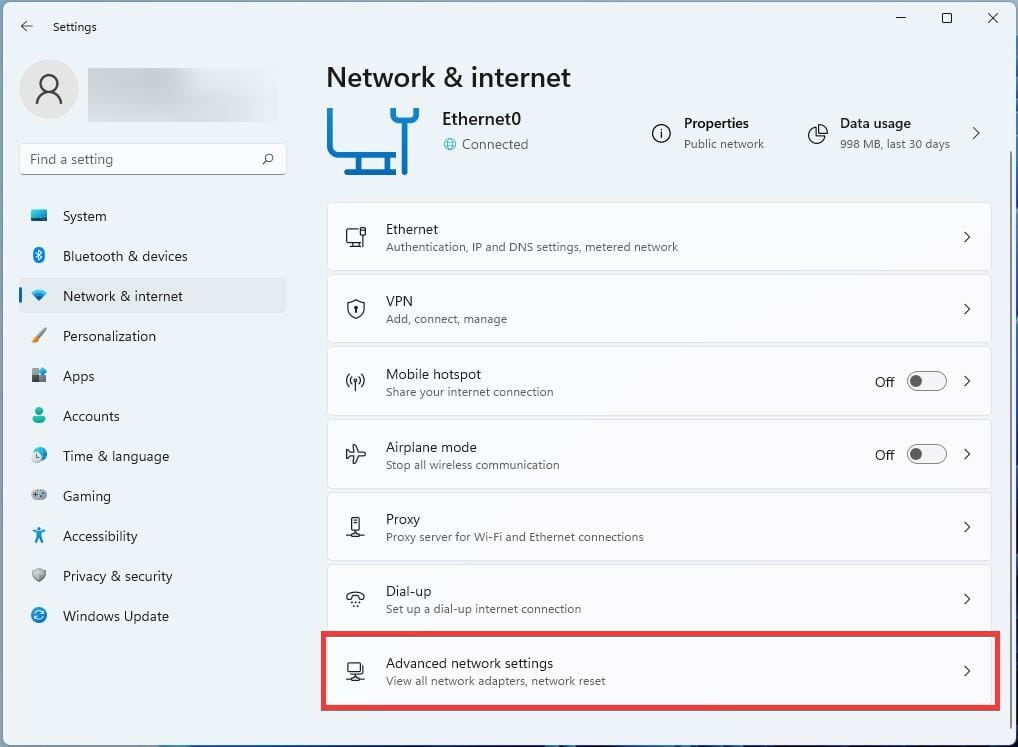The height and width of the screenshot is (747, 1018).
Task: Click the Bluetooth icon in sidebar
Action: point(39,256)
